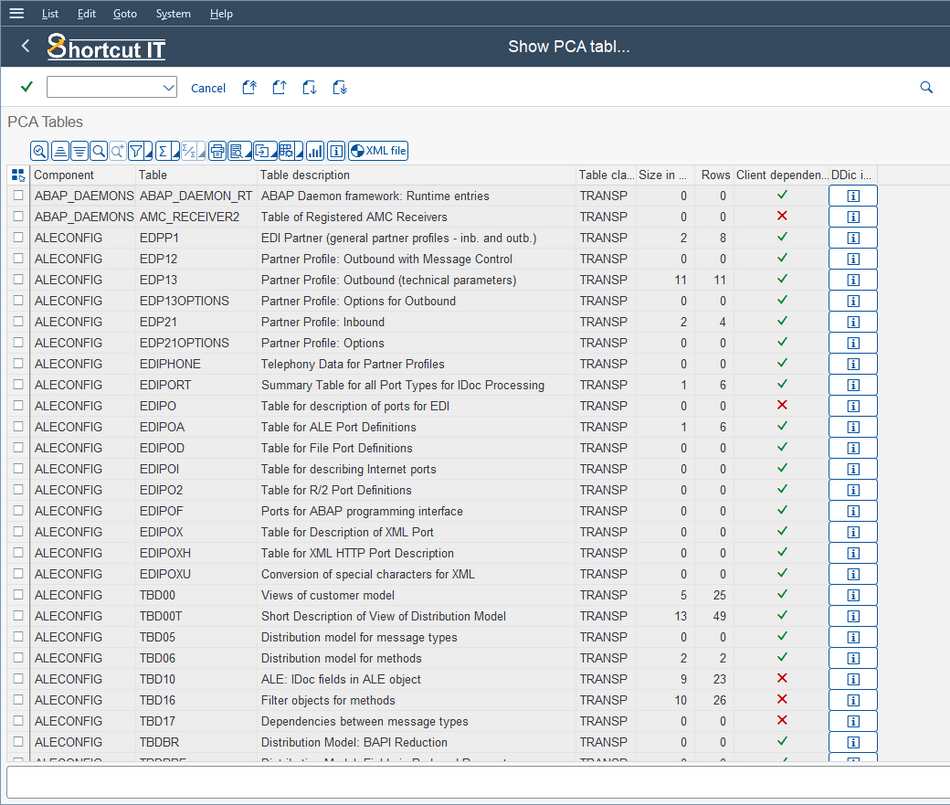The height and width of the screenshot is (805, 950).
Task: Click the Print icon in the grid toolbar
Action: [x=217, y=150]
